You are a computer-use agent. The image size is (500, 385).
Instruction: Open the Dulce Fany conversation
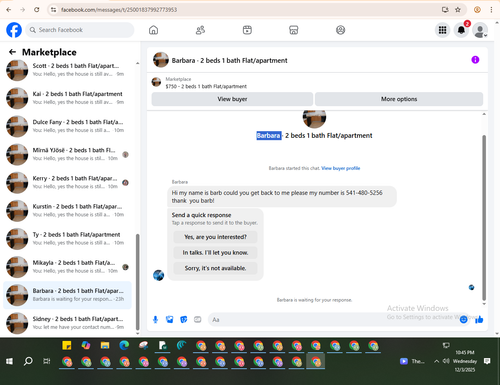(x=67, y=126)
